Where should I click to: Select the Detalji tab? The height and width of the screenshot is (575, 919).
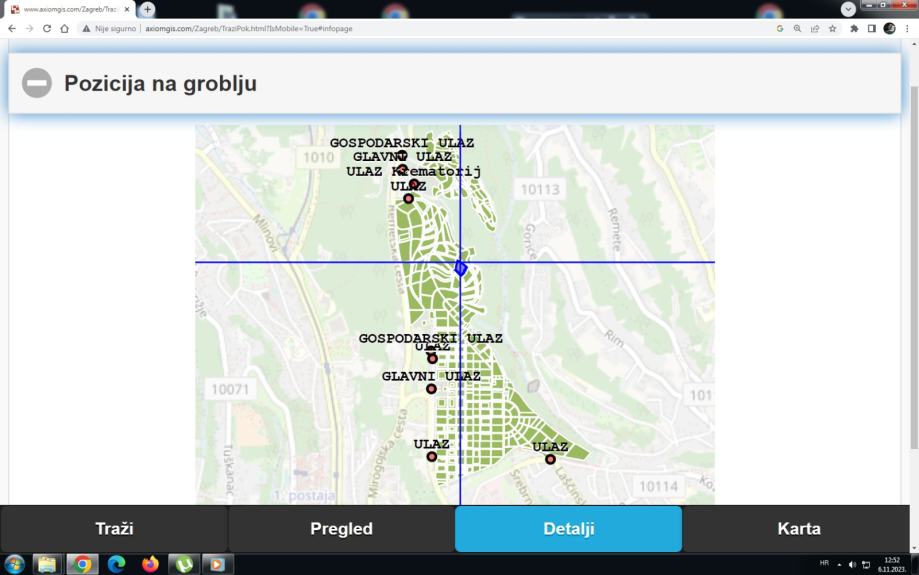pyautogui.click(x=569, y=529)
